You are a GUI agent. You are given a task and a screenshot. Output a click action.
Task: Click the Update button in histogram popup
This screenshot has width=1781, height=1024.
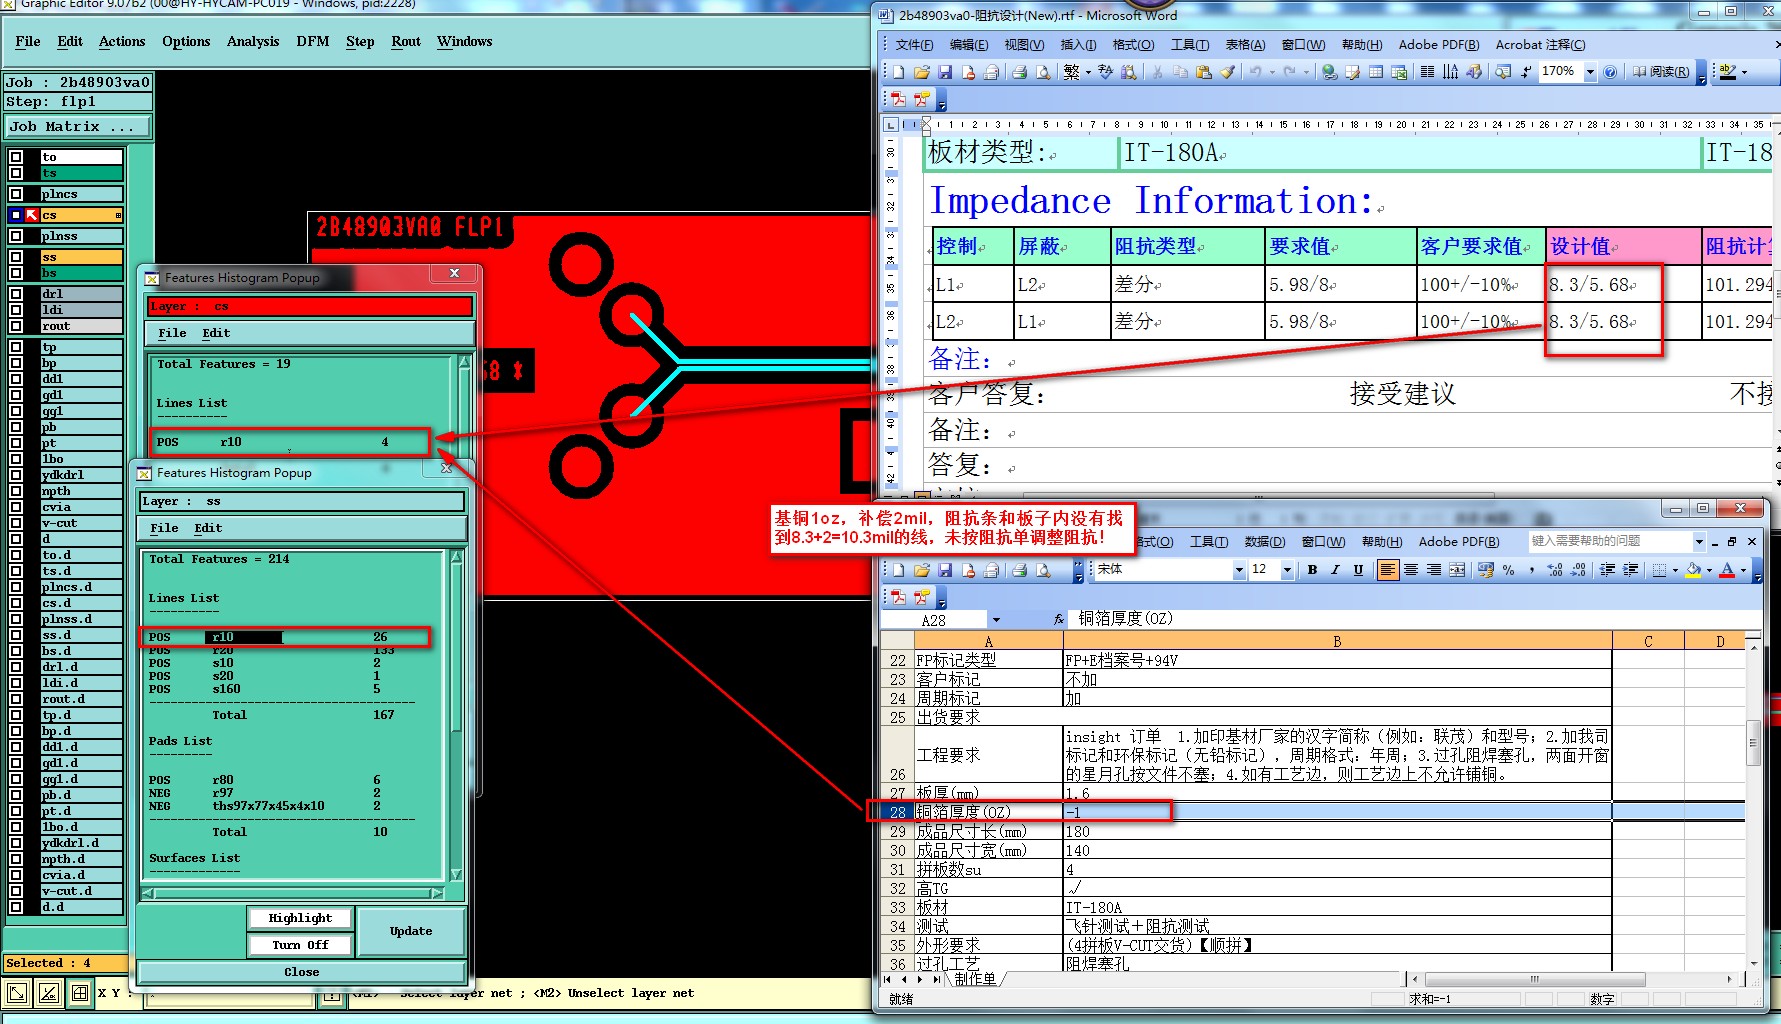point(411,931)
